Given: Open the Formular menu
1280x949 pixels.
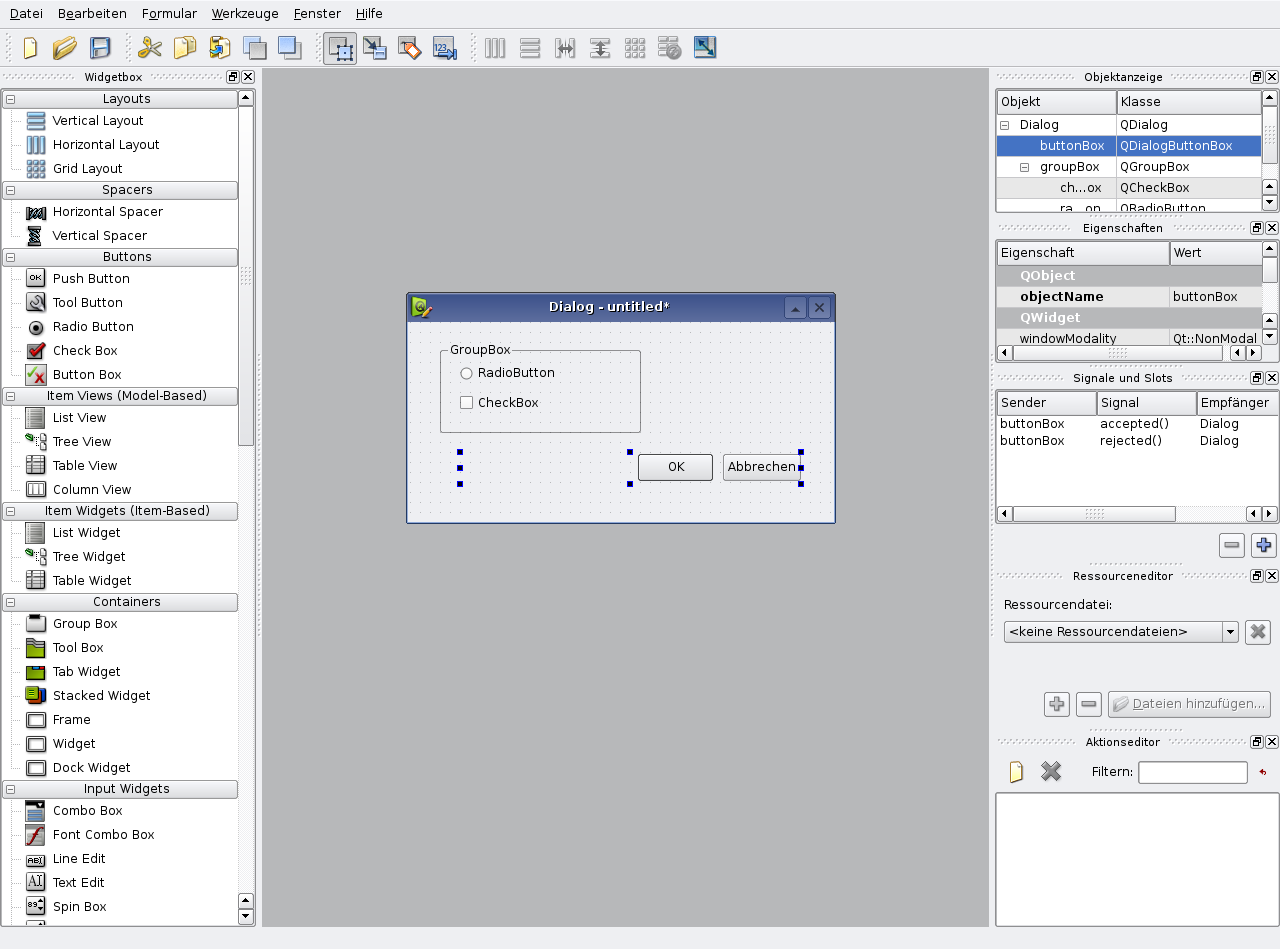Looking at the screenshot, I should tap(169, 14).
